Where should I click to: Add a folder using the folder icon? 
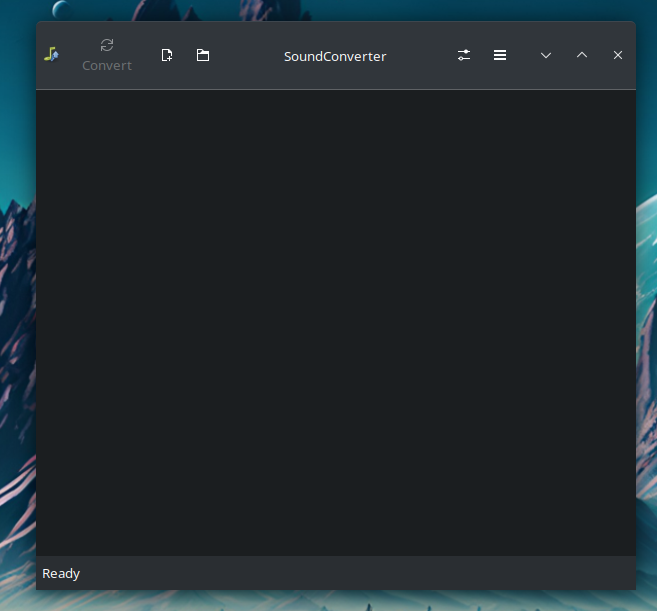tap(203, 55)
